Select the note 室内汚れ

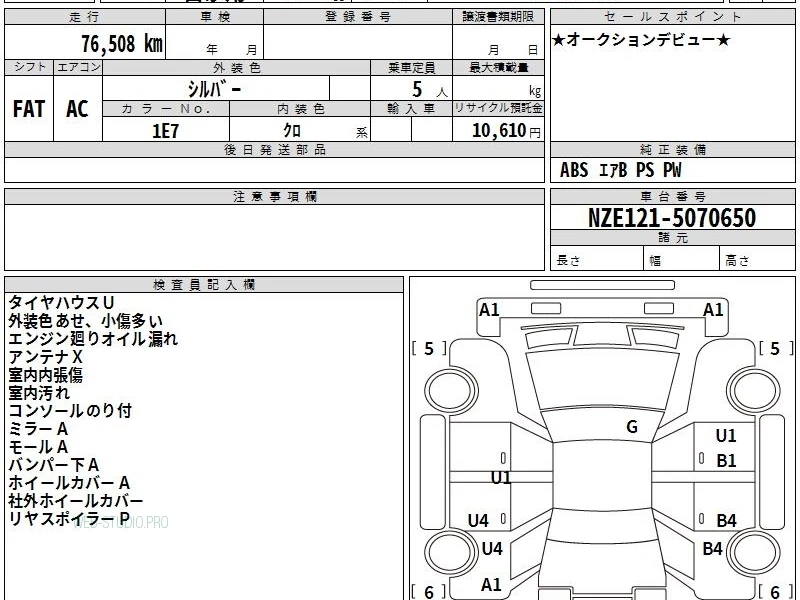click(x=39, y=393)
